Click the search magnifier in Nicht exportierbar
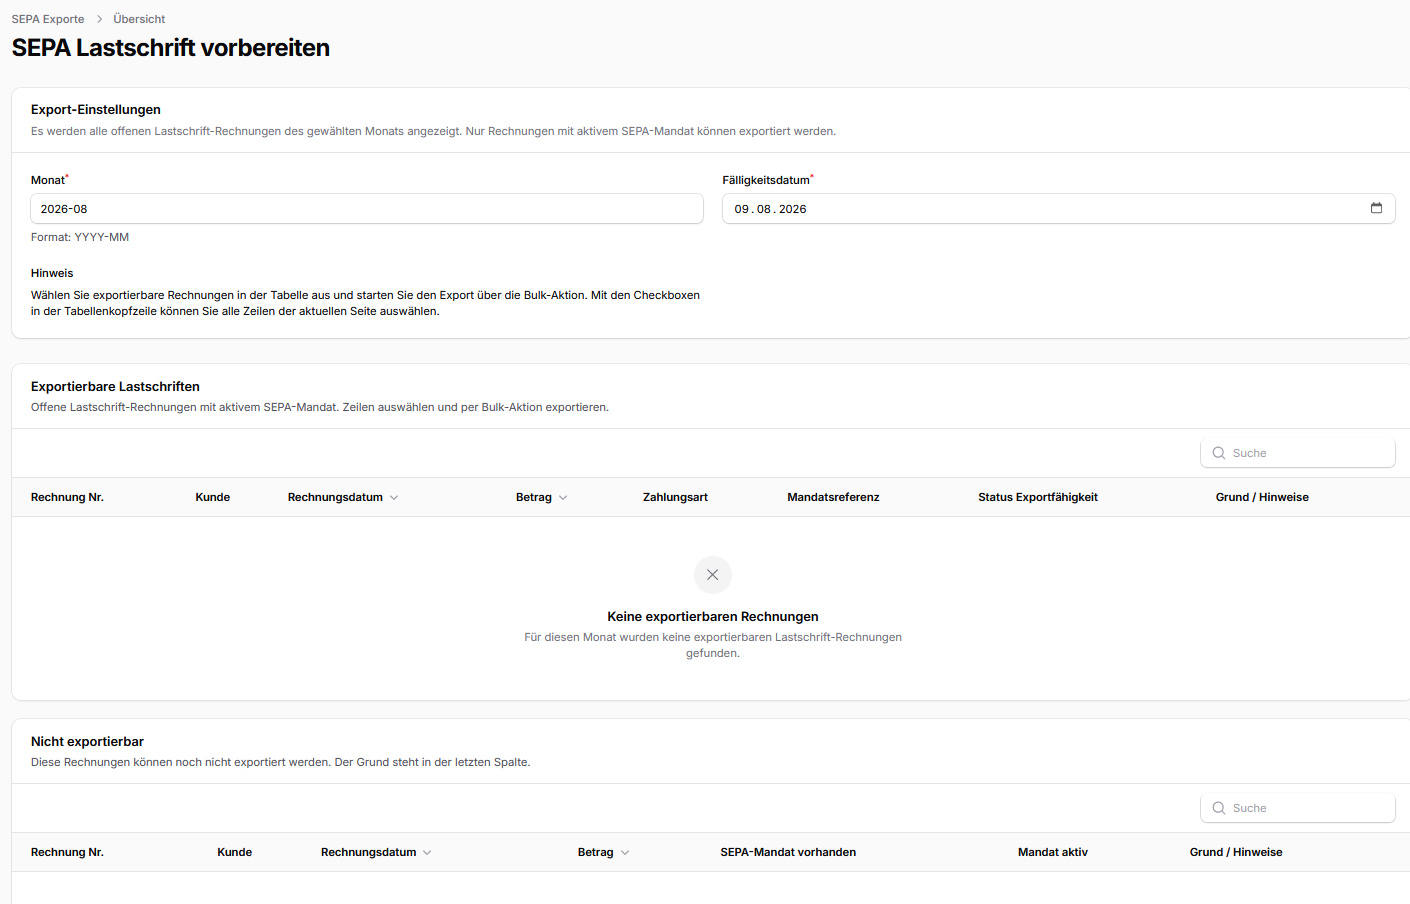 (1219, 808)
